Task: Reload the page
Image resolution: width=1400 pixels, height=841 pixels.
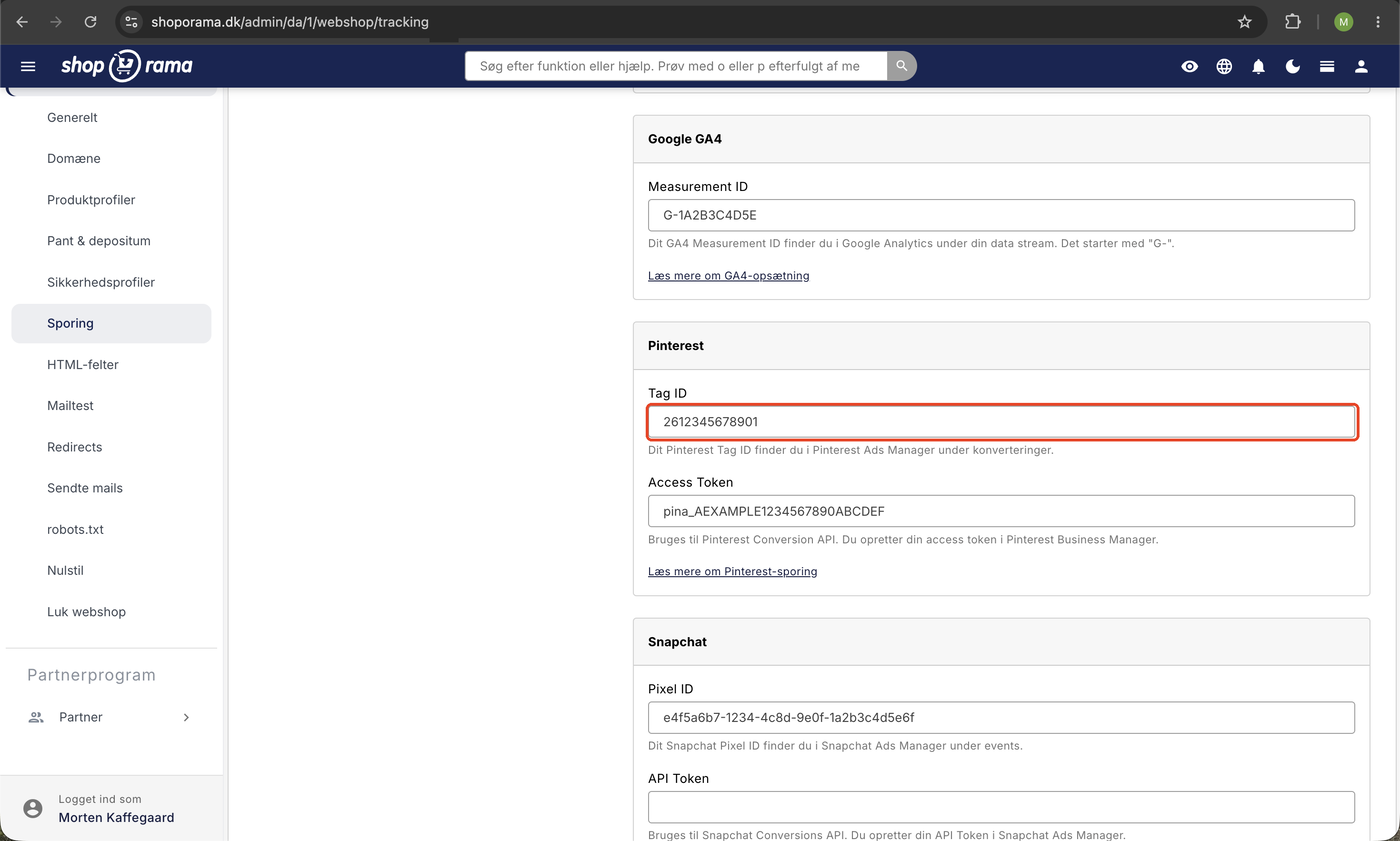Action: (90, 21)
